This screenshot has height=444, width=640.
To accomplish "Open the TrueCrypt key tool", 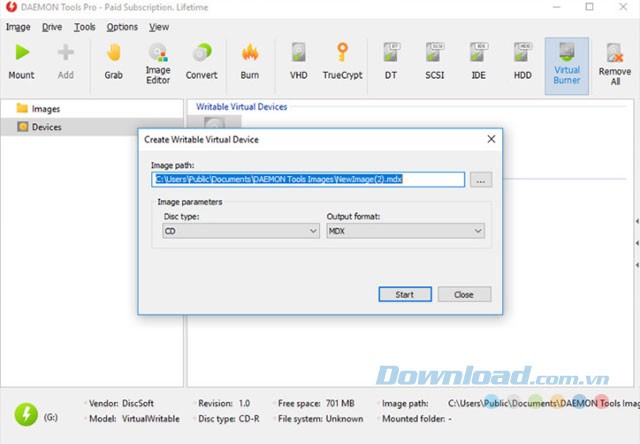I will click(342, 62).
